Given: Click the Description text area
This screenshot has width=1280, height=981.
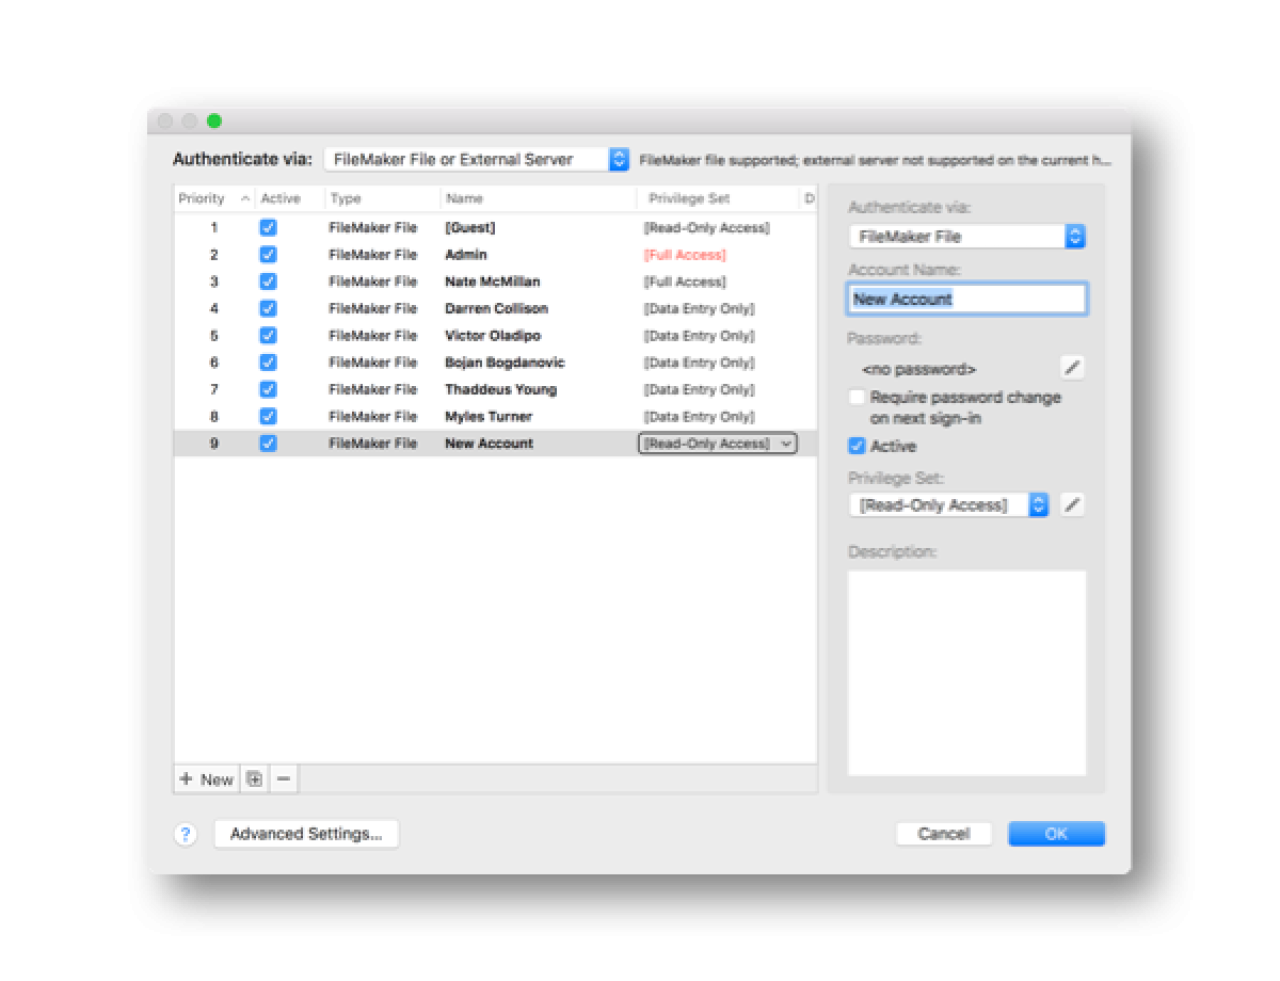Looking at the screenshot, I should 967,673.
